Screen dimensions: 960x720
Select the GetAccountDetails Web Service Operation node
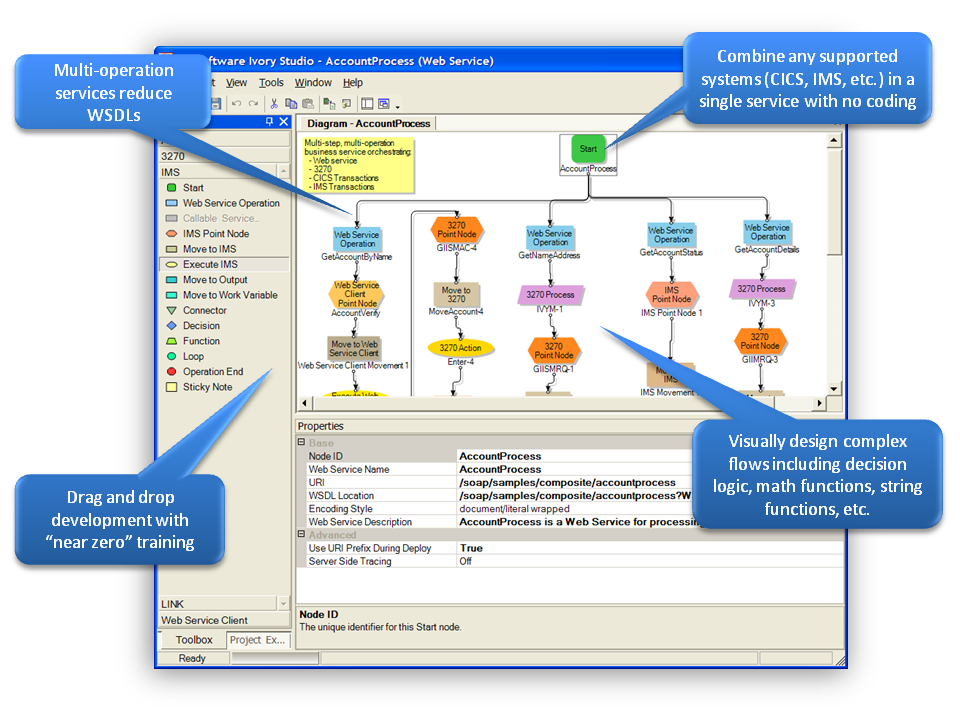tap(767, 232)
